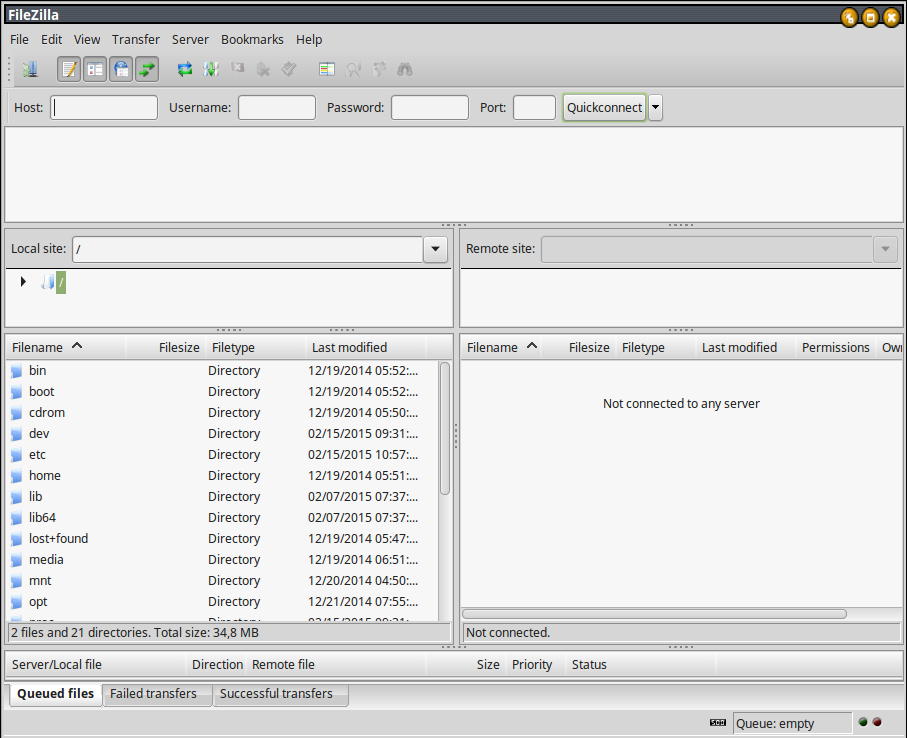Sort local list by Filename column
The image size is (907, 738).
(x=65, y=347)
